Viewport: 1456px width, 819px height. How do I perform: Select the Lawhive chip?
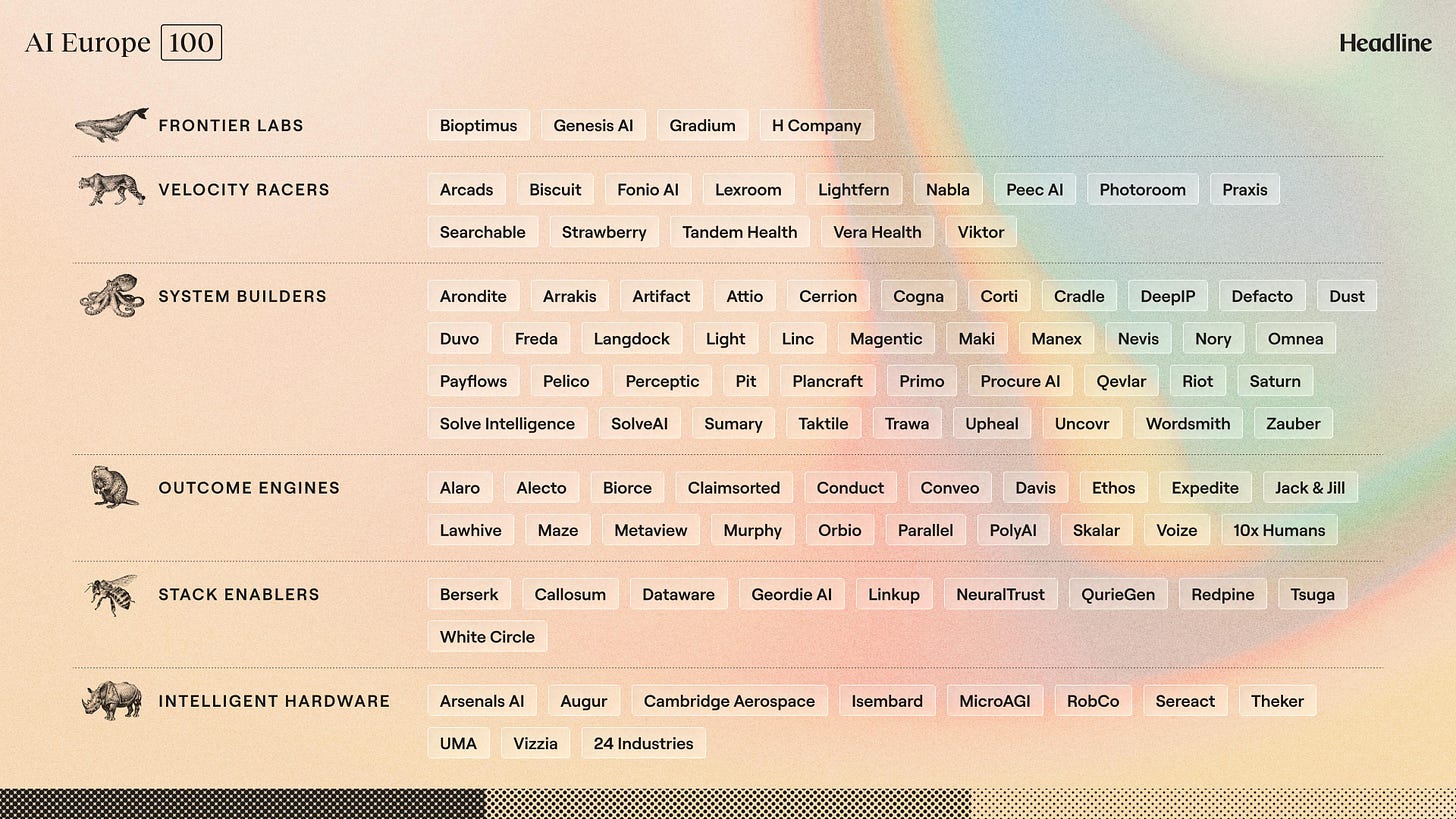coord(471,530)
